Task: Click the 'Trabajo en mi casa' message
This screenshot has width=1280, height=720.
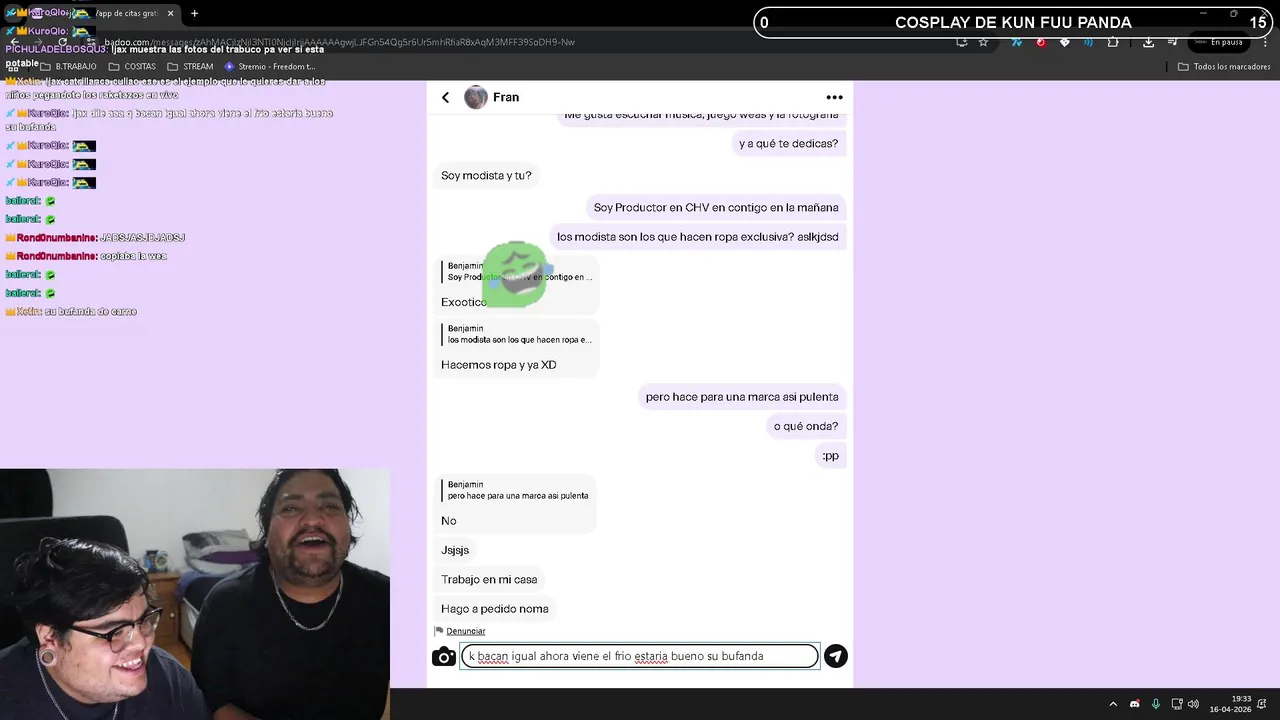Action: pos(489,579)
